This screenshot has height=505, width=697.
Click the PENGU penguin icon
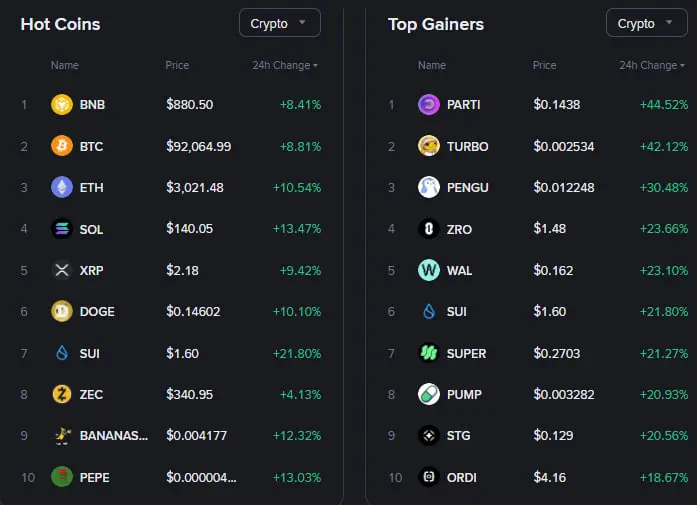[429, 187]
